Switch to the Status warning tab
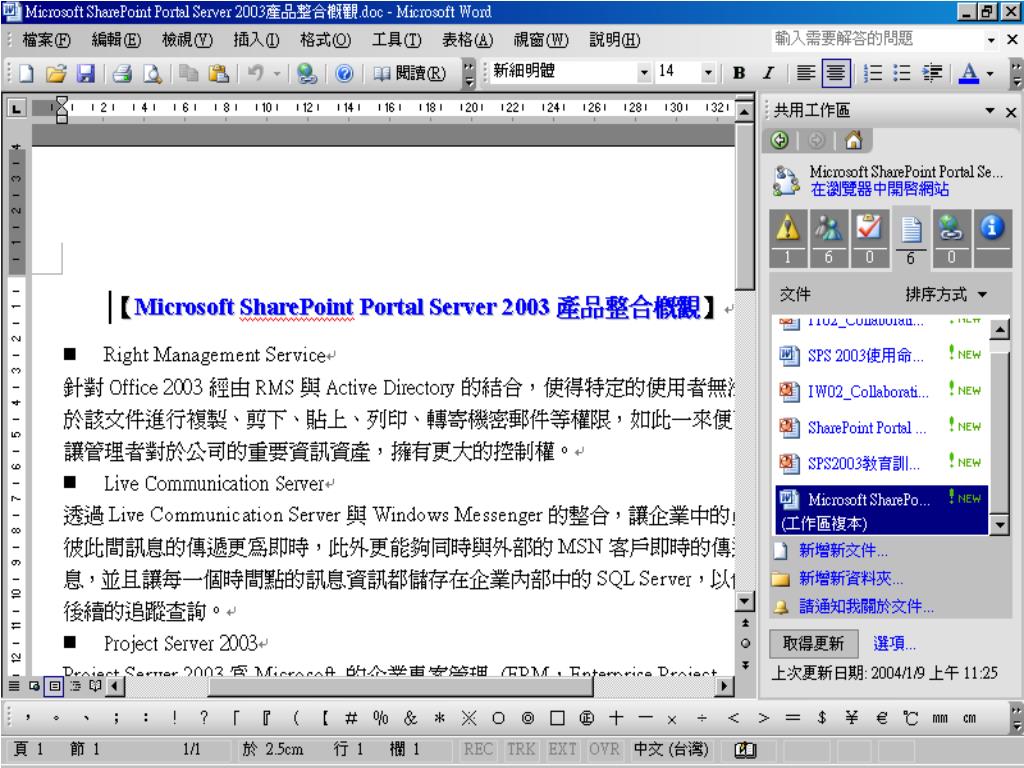Viewport: 1024px width, 768px height. (x=788, y=238)
